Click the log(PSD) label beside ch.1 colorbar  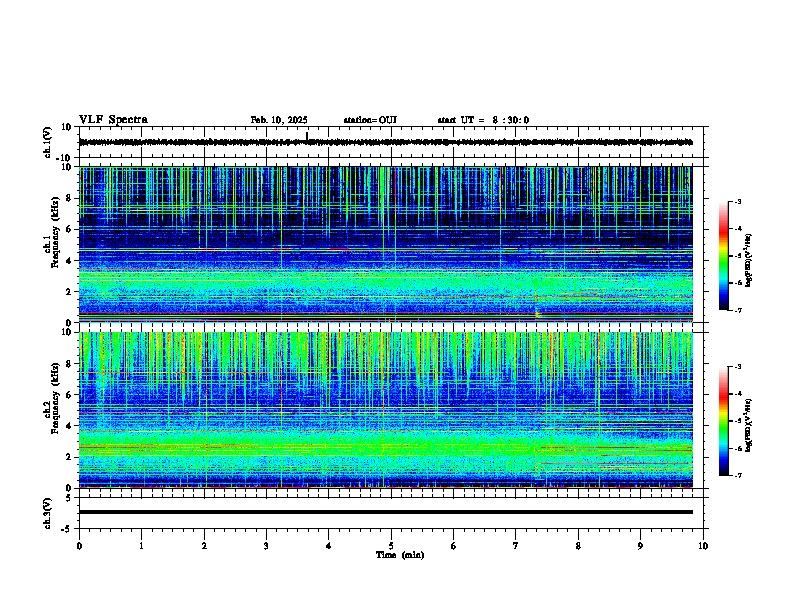748,260
